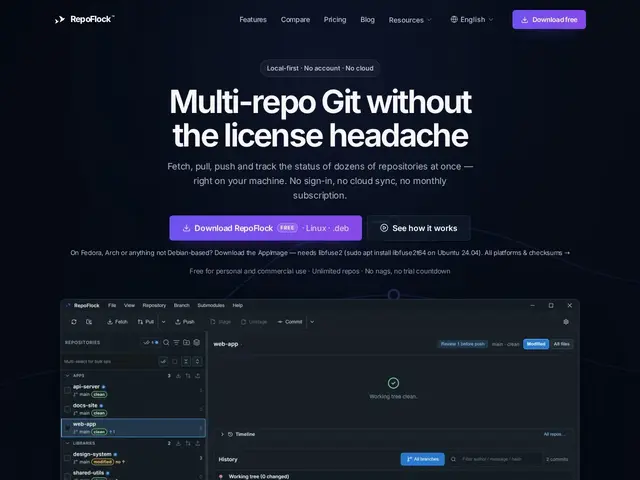Image resolution: width=640 pixels, height=480 pixels.
Task: Click the Stage toolbar button
Action: click(220, 322)
